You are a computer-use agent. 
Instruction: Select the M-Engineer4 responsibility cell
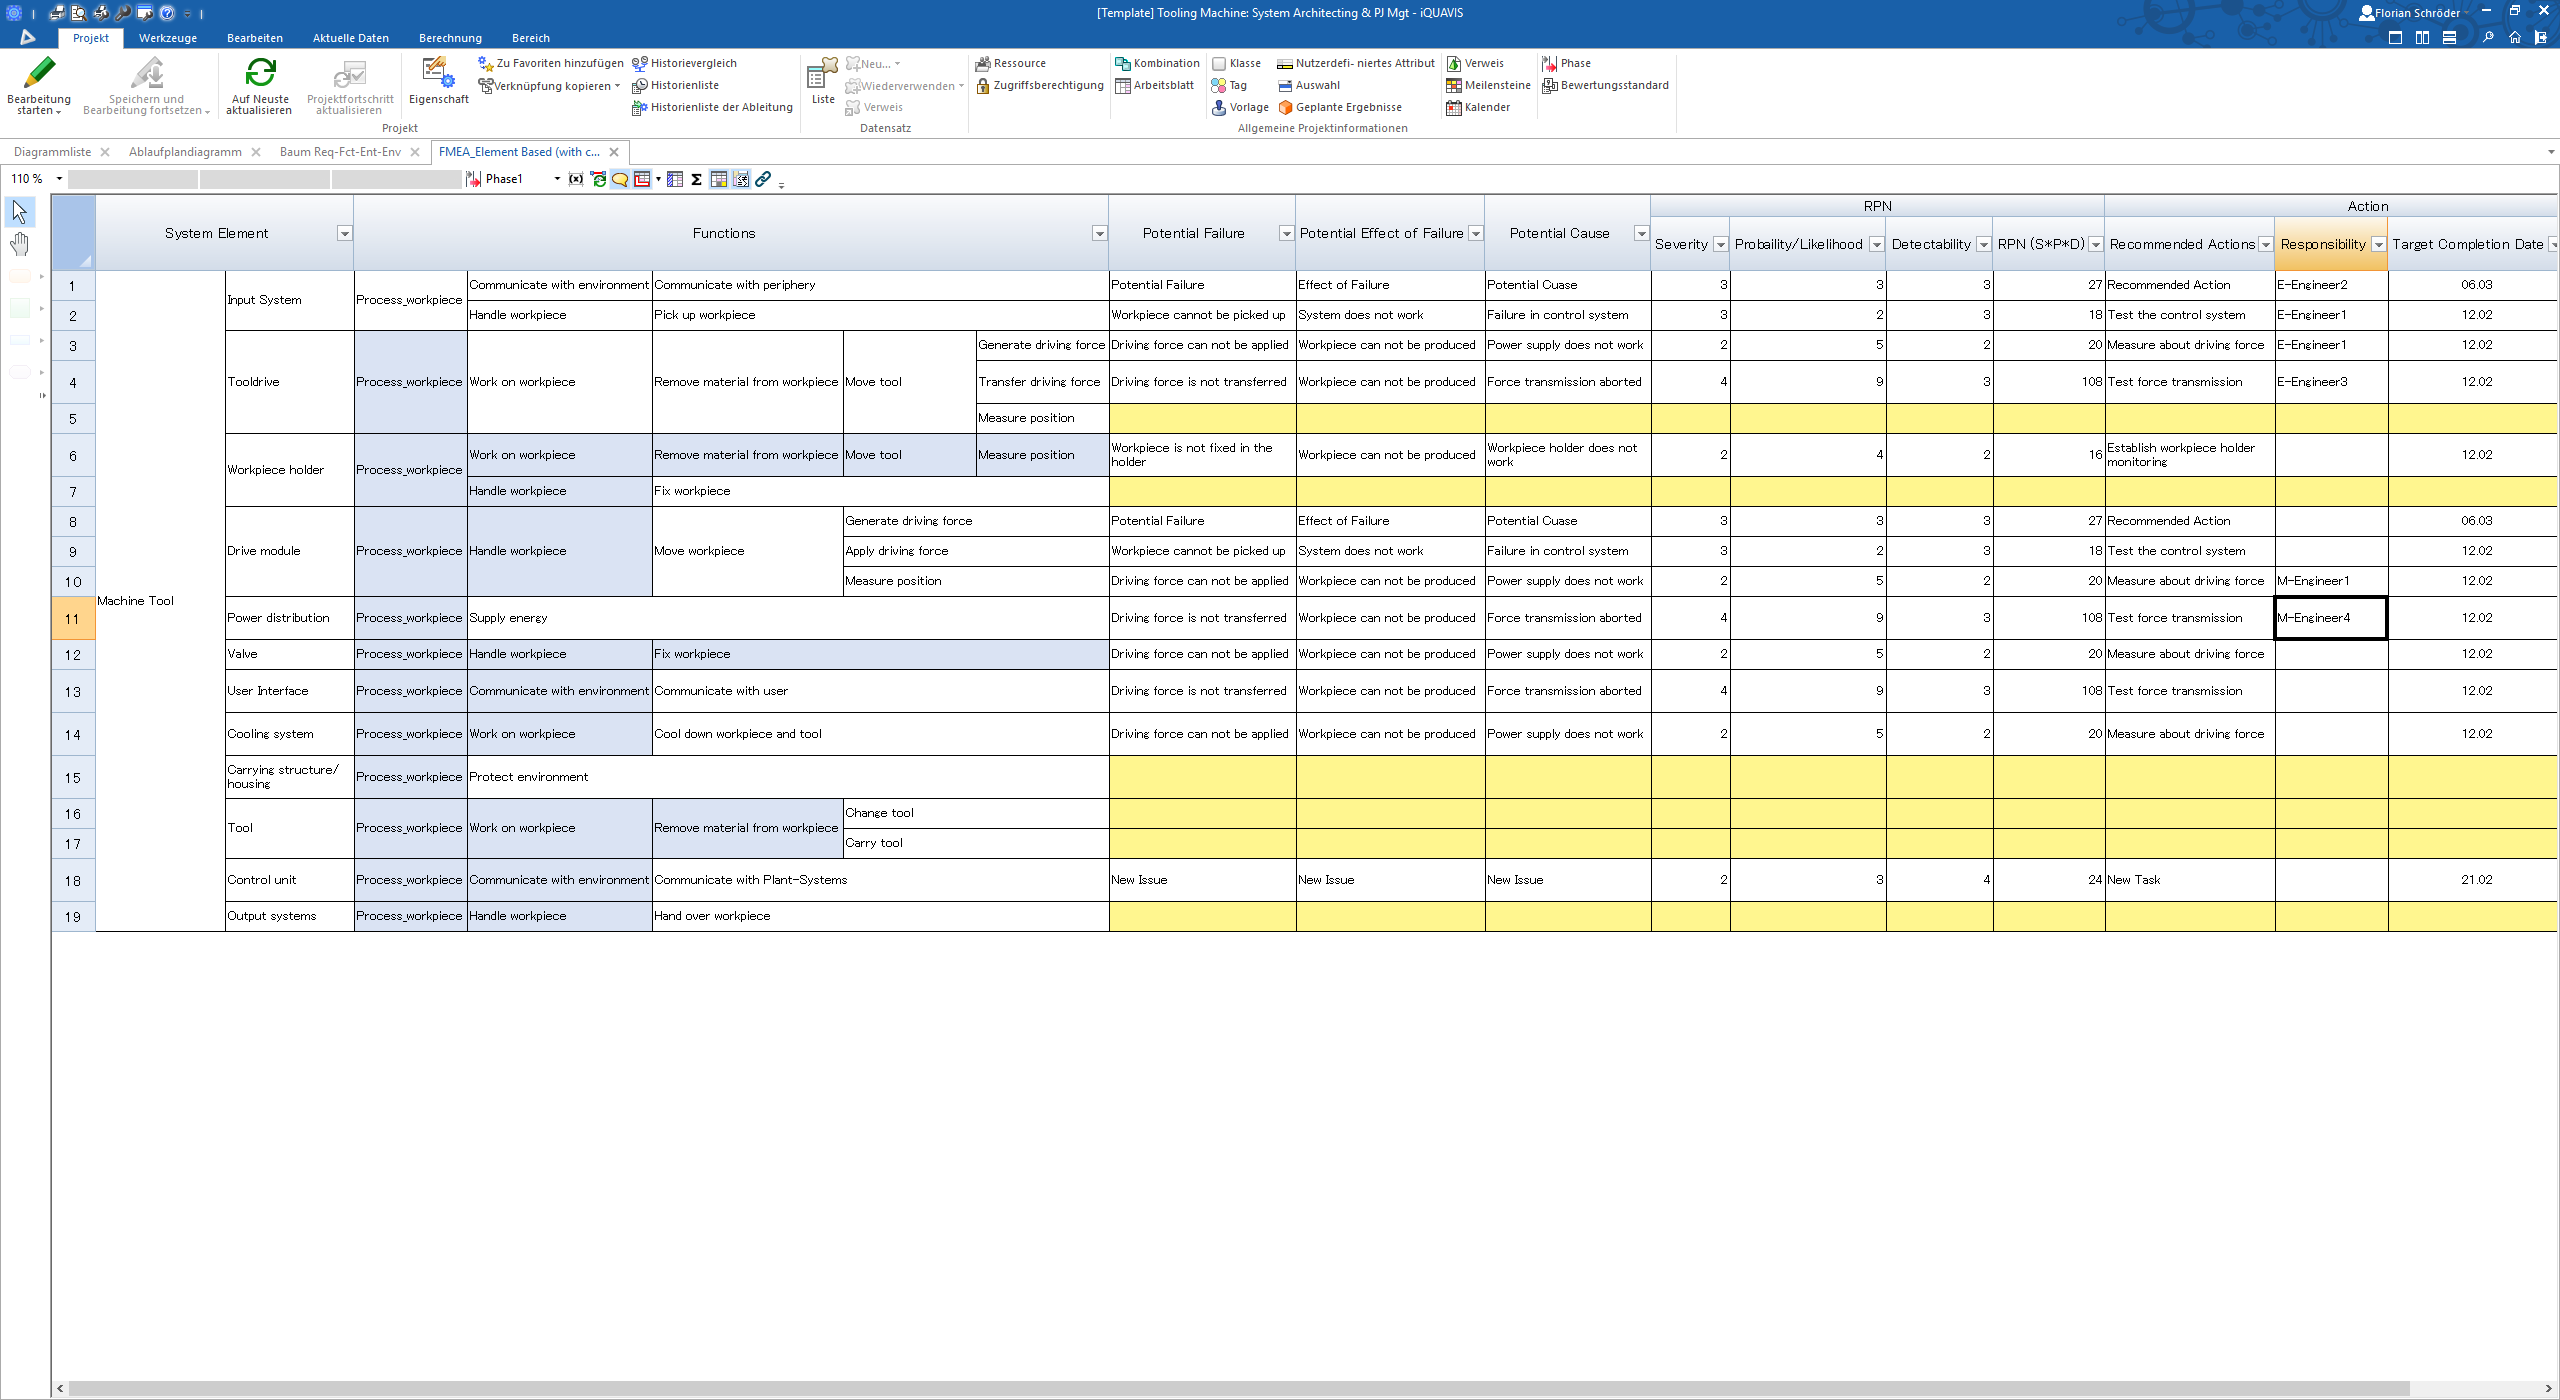click(x=2331, y=618)
